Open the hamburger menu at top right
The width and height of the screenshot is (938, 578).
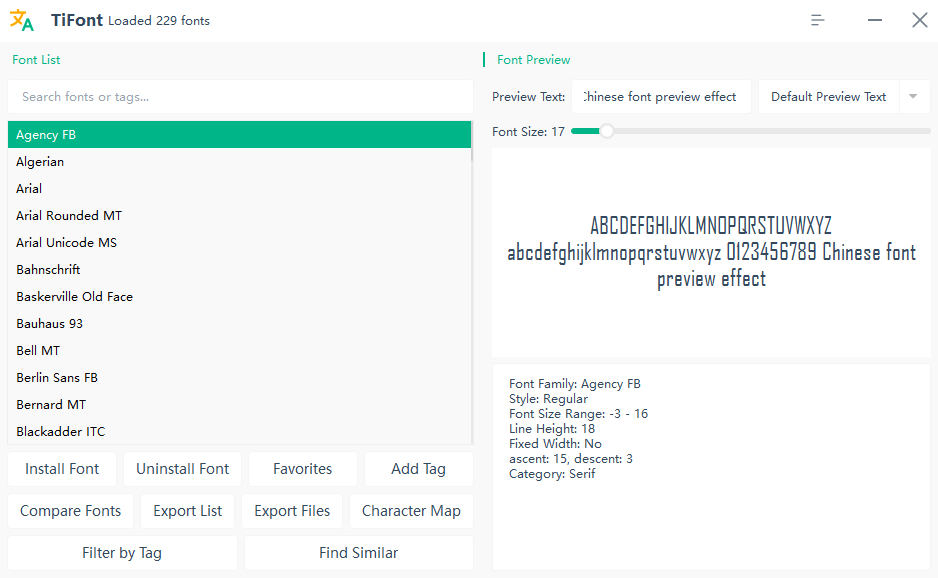pyautogui.click(x=817, y=19)
